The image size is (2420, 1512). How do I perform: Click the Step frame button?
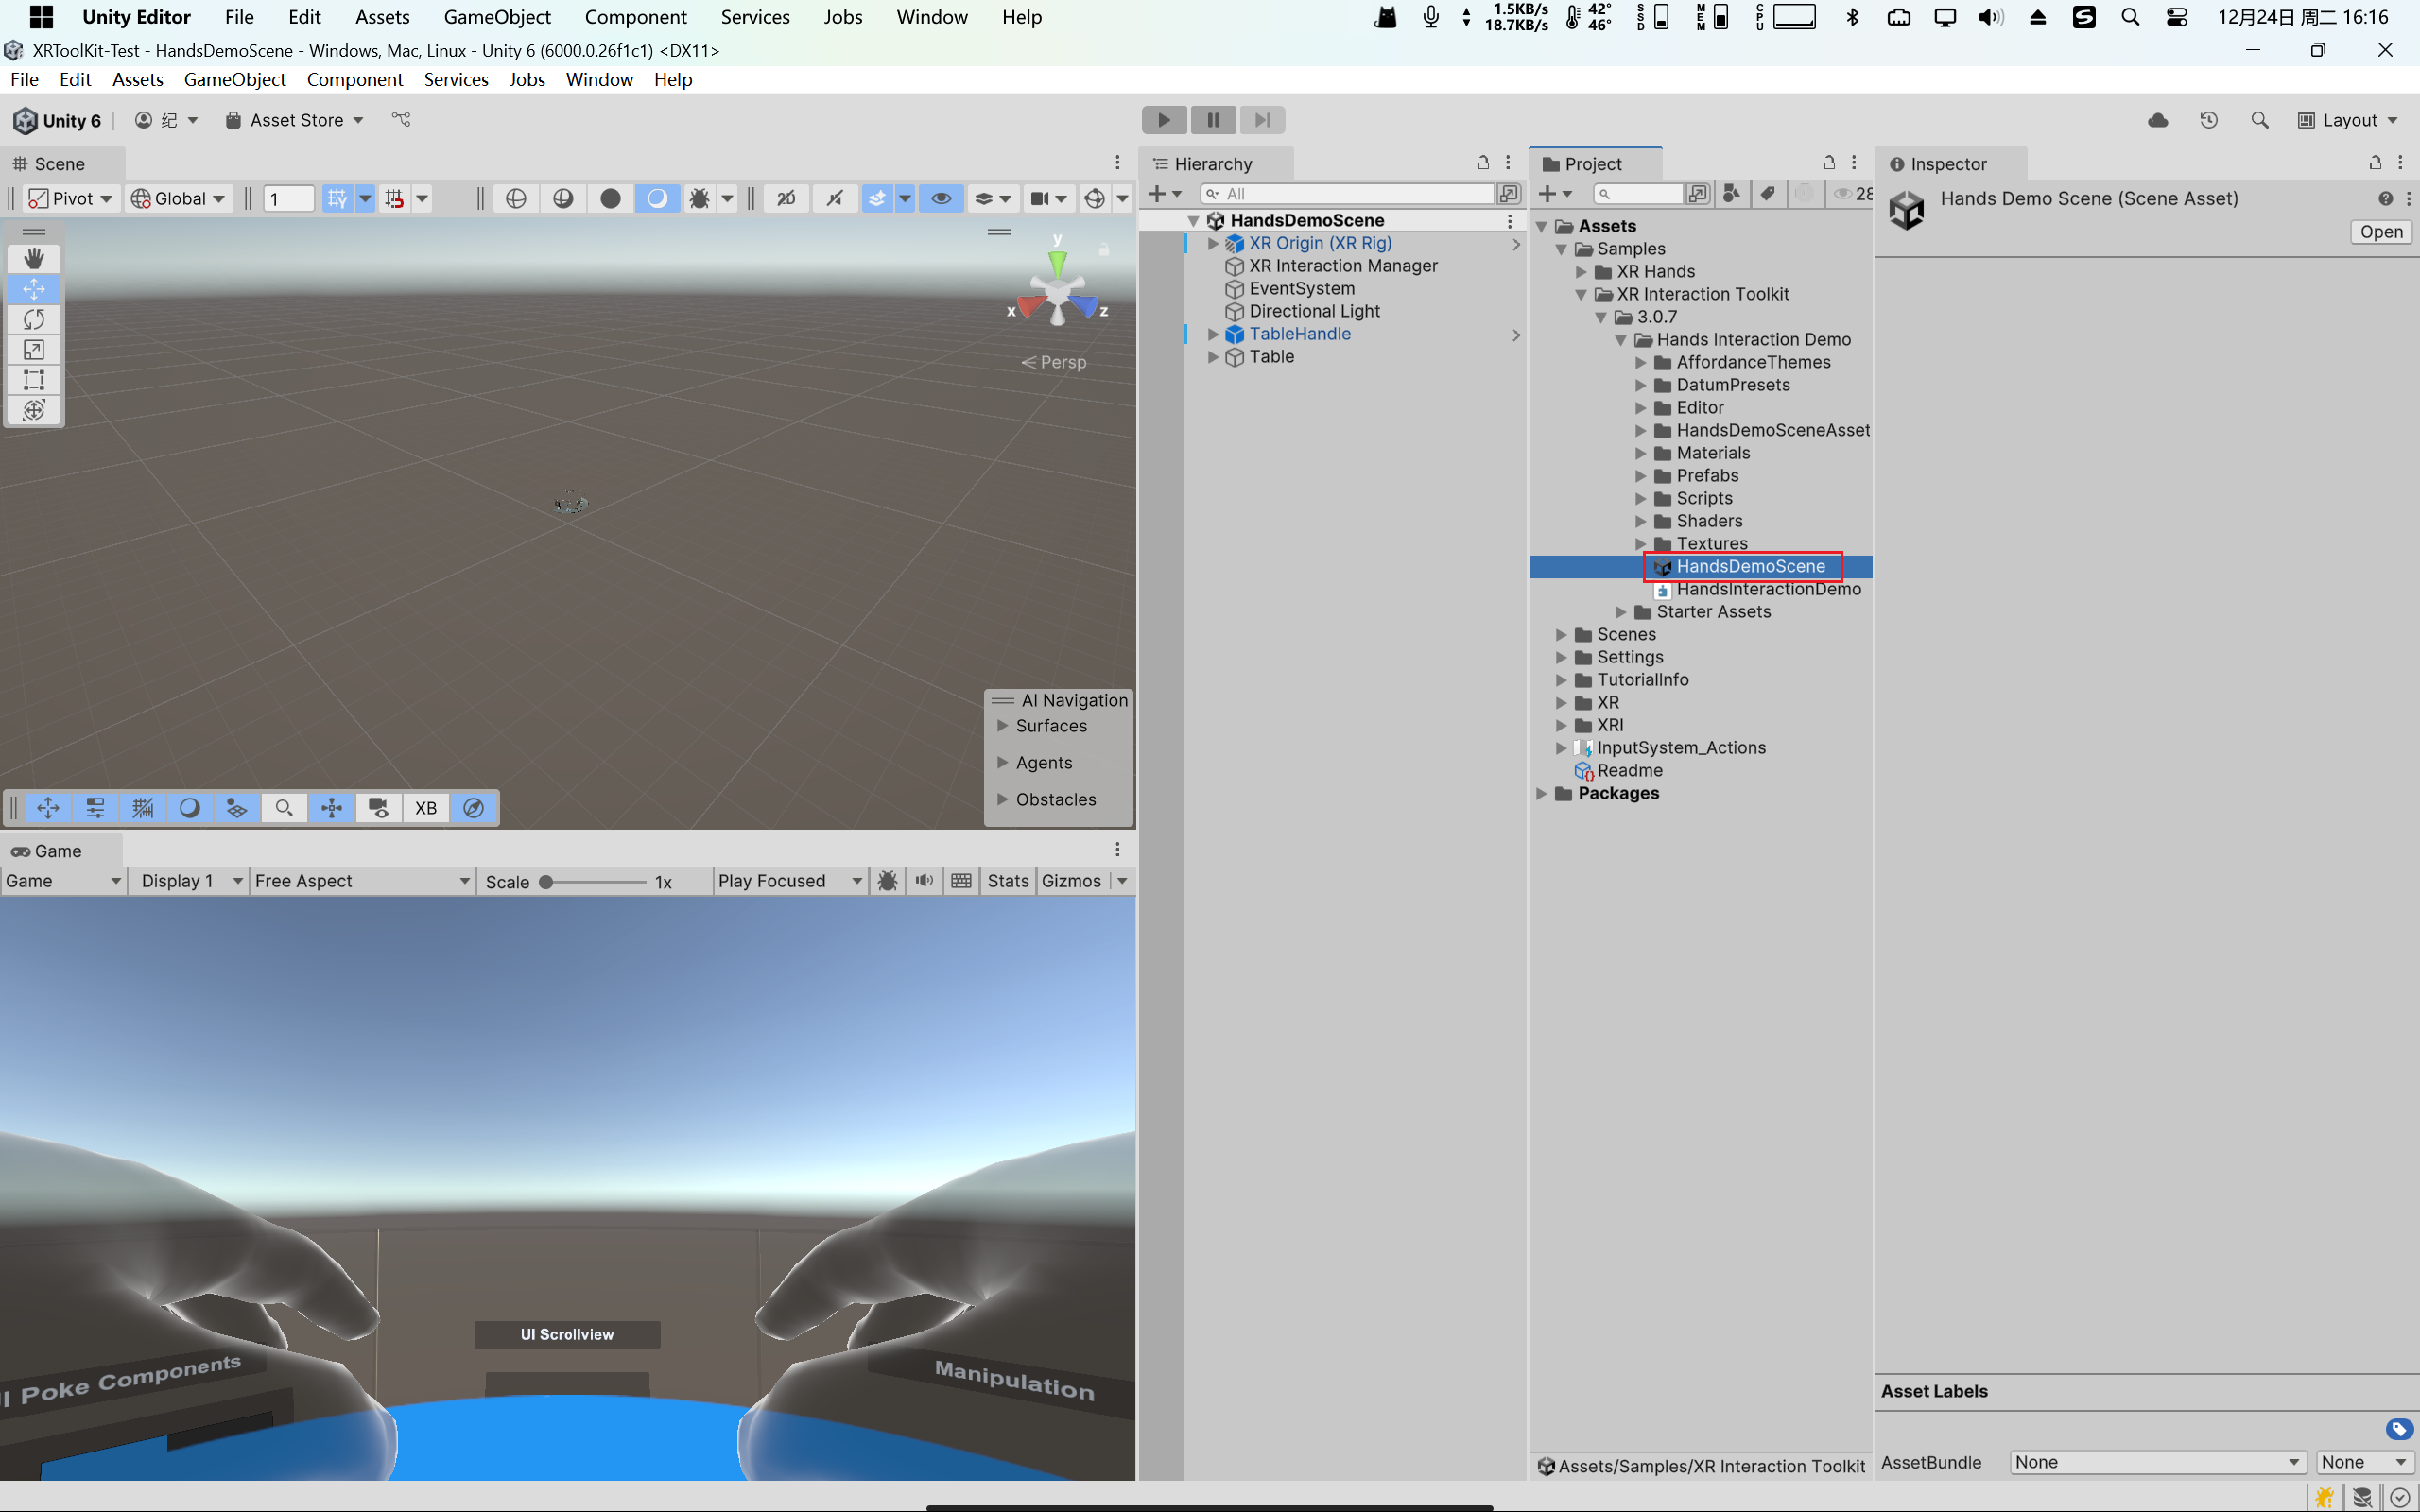[1262, 120]
